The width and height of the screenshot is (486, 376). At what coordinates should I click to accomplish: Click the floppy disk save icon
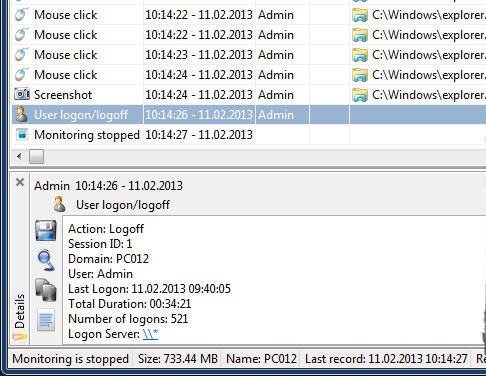pyautogui.click(x=46, y=230)
